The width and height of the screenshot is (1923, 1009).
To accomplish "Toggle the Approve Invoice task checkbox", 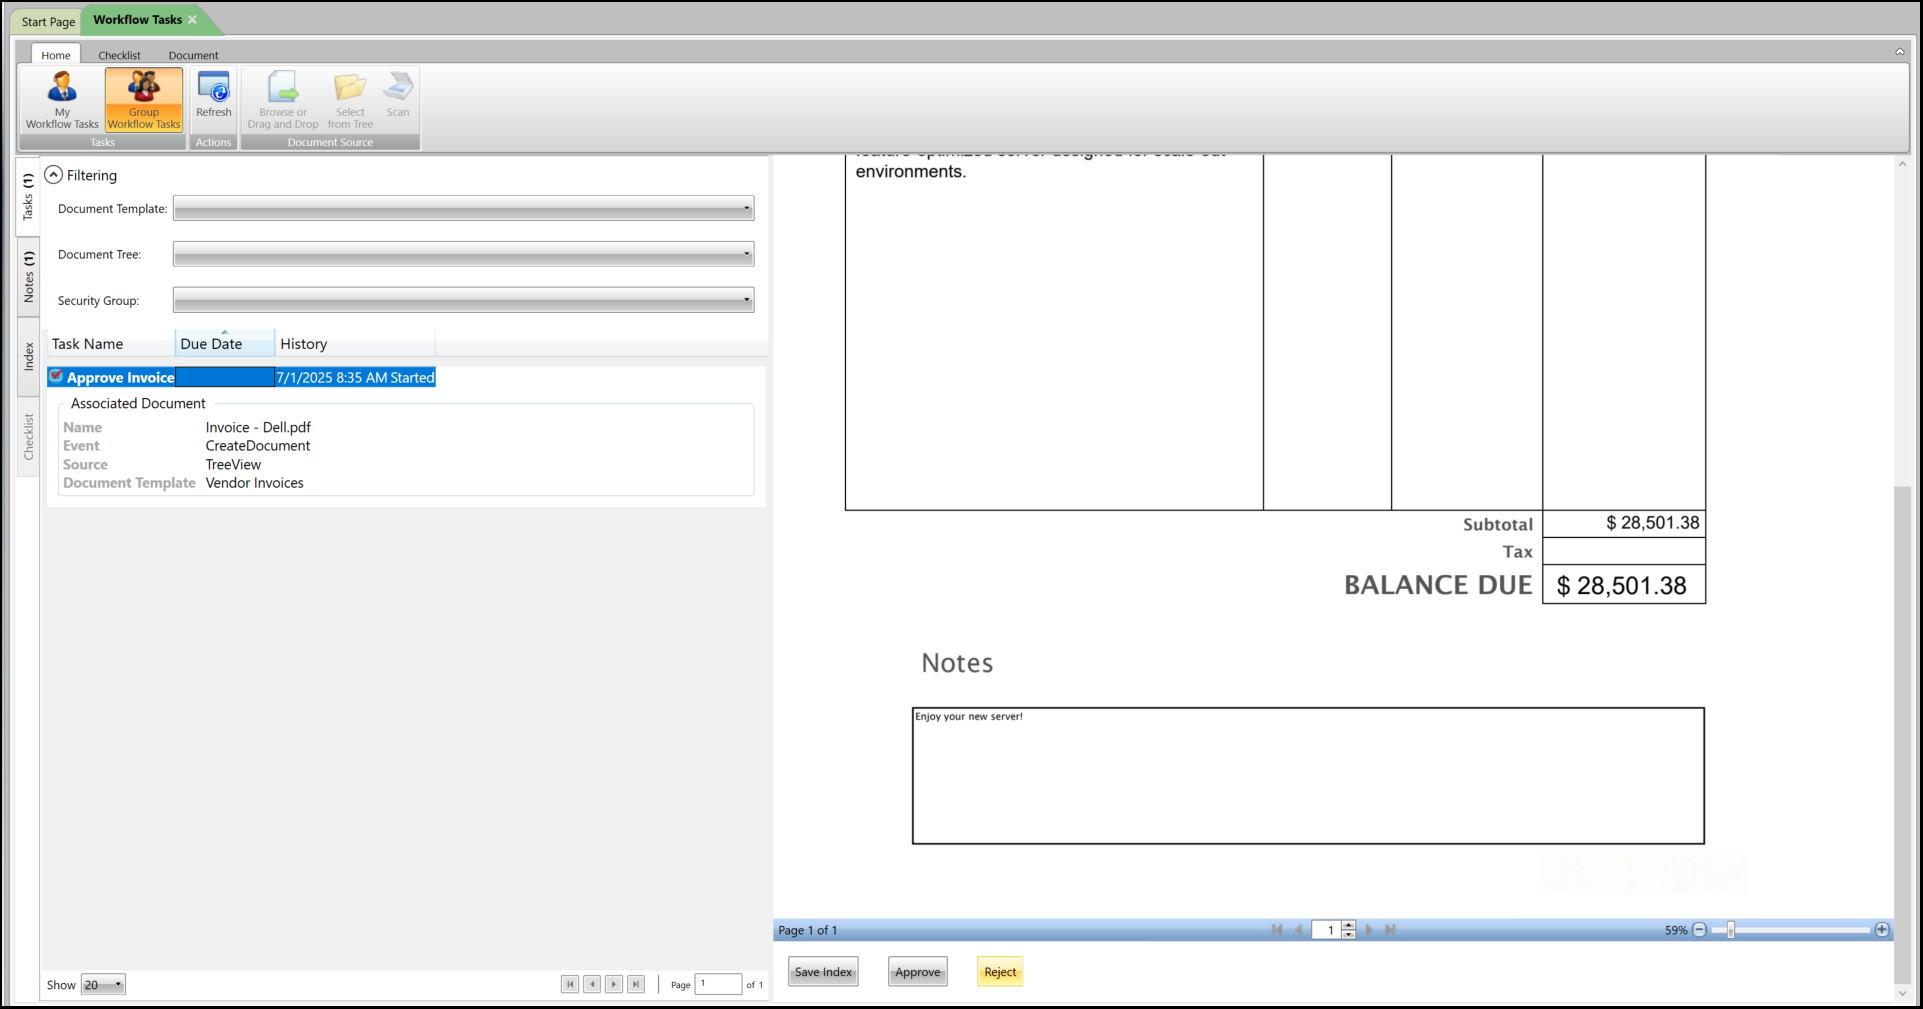I will pyautogui.click(x=56, y=376).
